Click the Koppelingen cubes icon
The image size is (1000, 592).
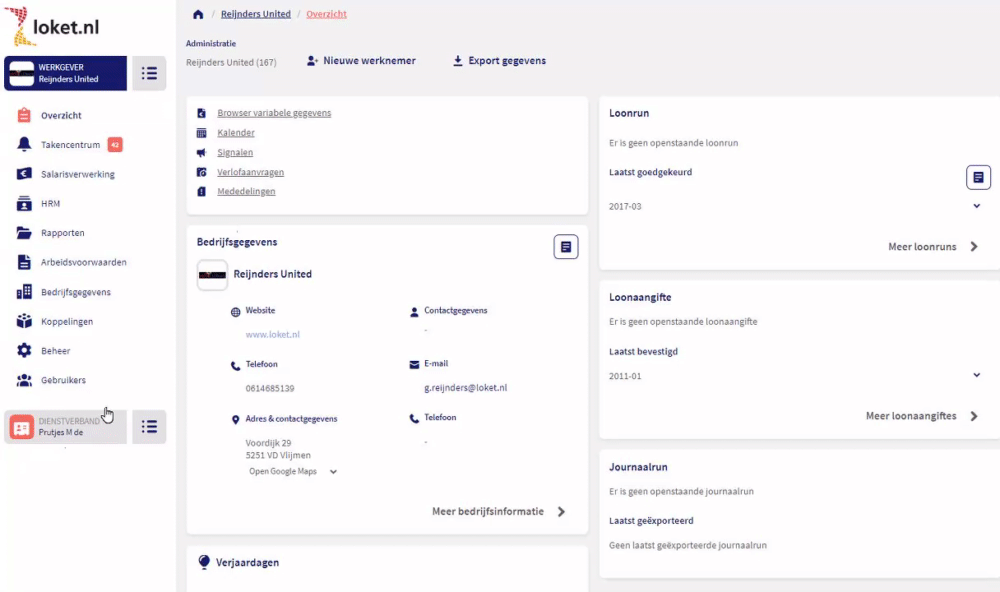coord(25,322)
